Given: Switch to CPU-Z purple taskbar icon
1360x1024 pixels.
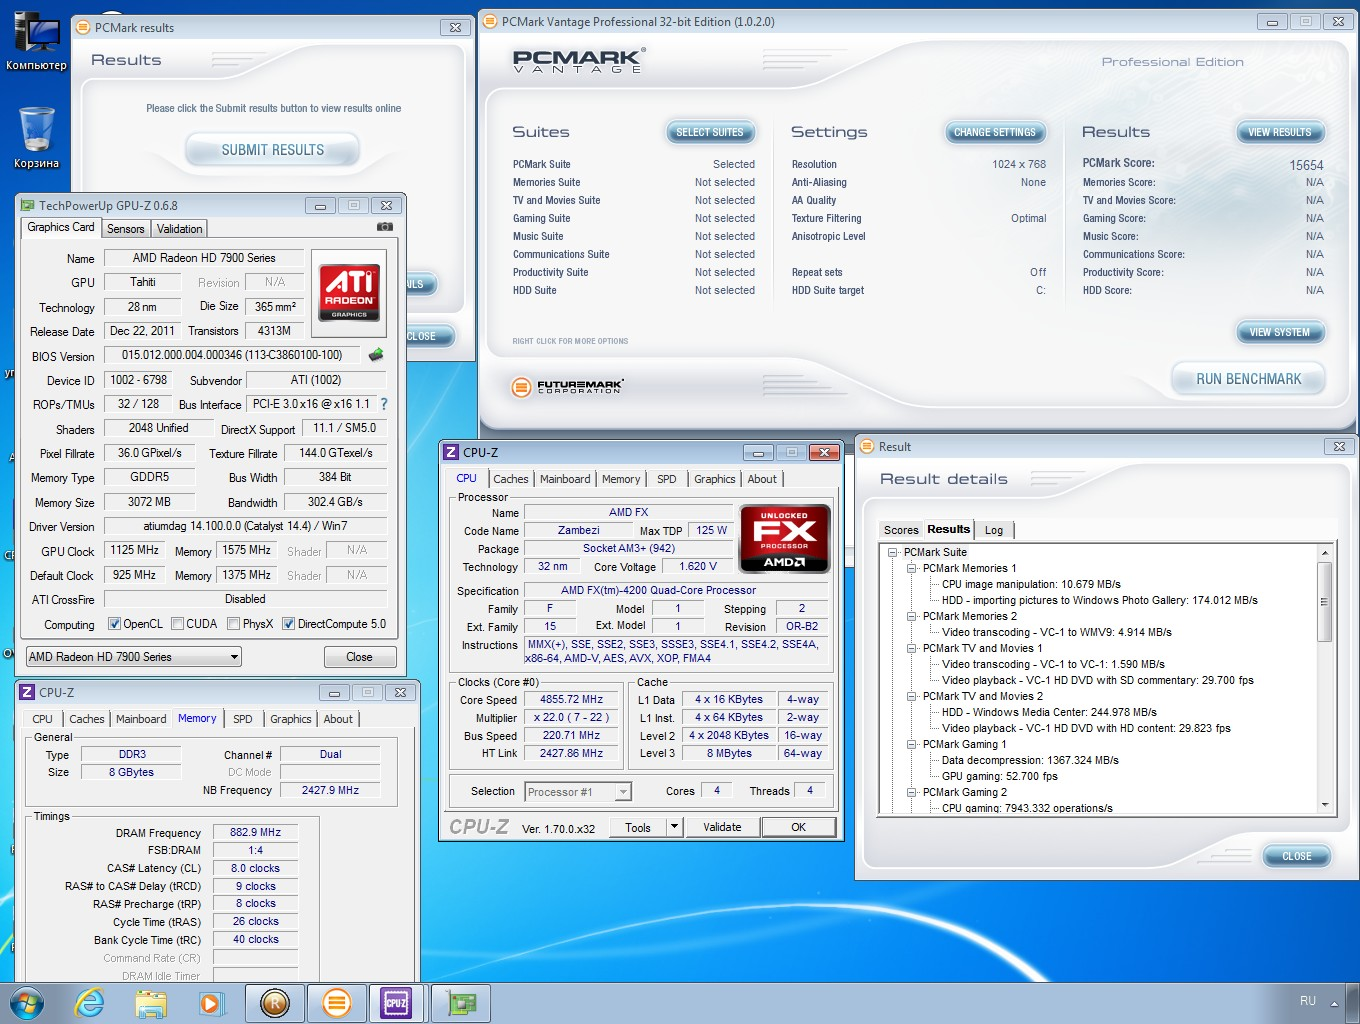Looking at the screenshot, I should point(397,1003).
